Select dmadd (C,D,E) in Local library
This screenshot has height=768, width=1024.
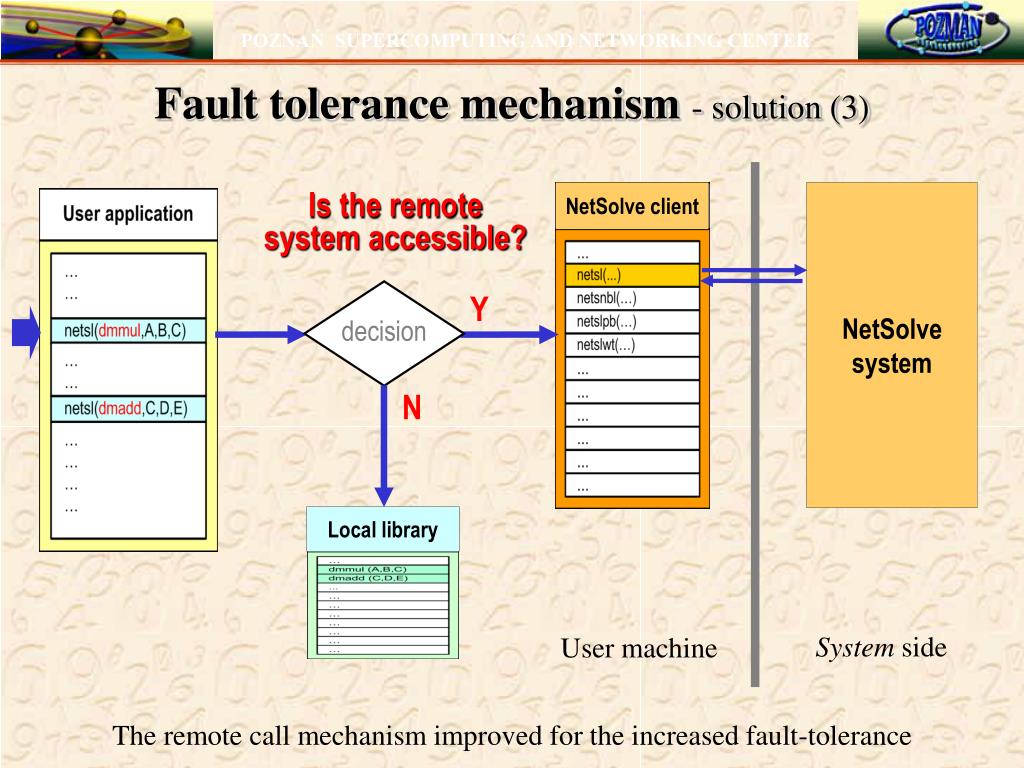pyautogui.click(x=383, y=579)
